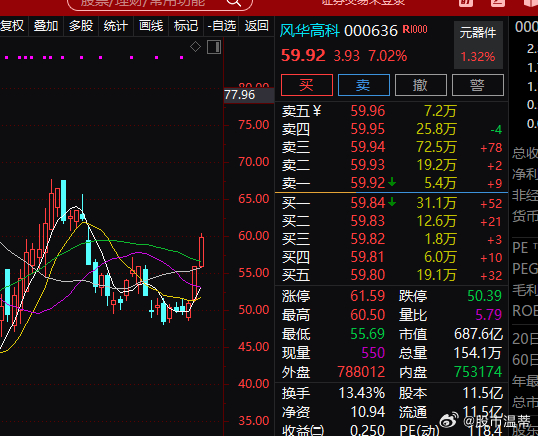Viewport: 538px width, 436px height.
Task: Click the 撤 cancel order button
Action: point(421,85)
